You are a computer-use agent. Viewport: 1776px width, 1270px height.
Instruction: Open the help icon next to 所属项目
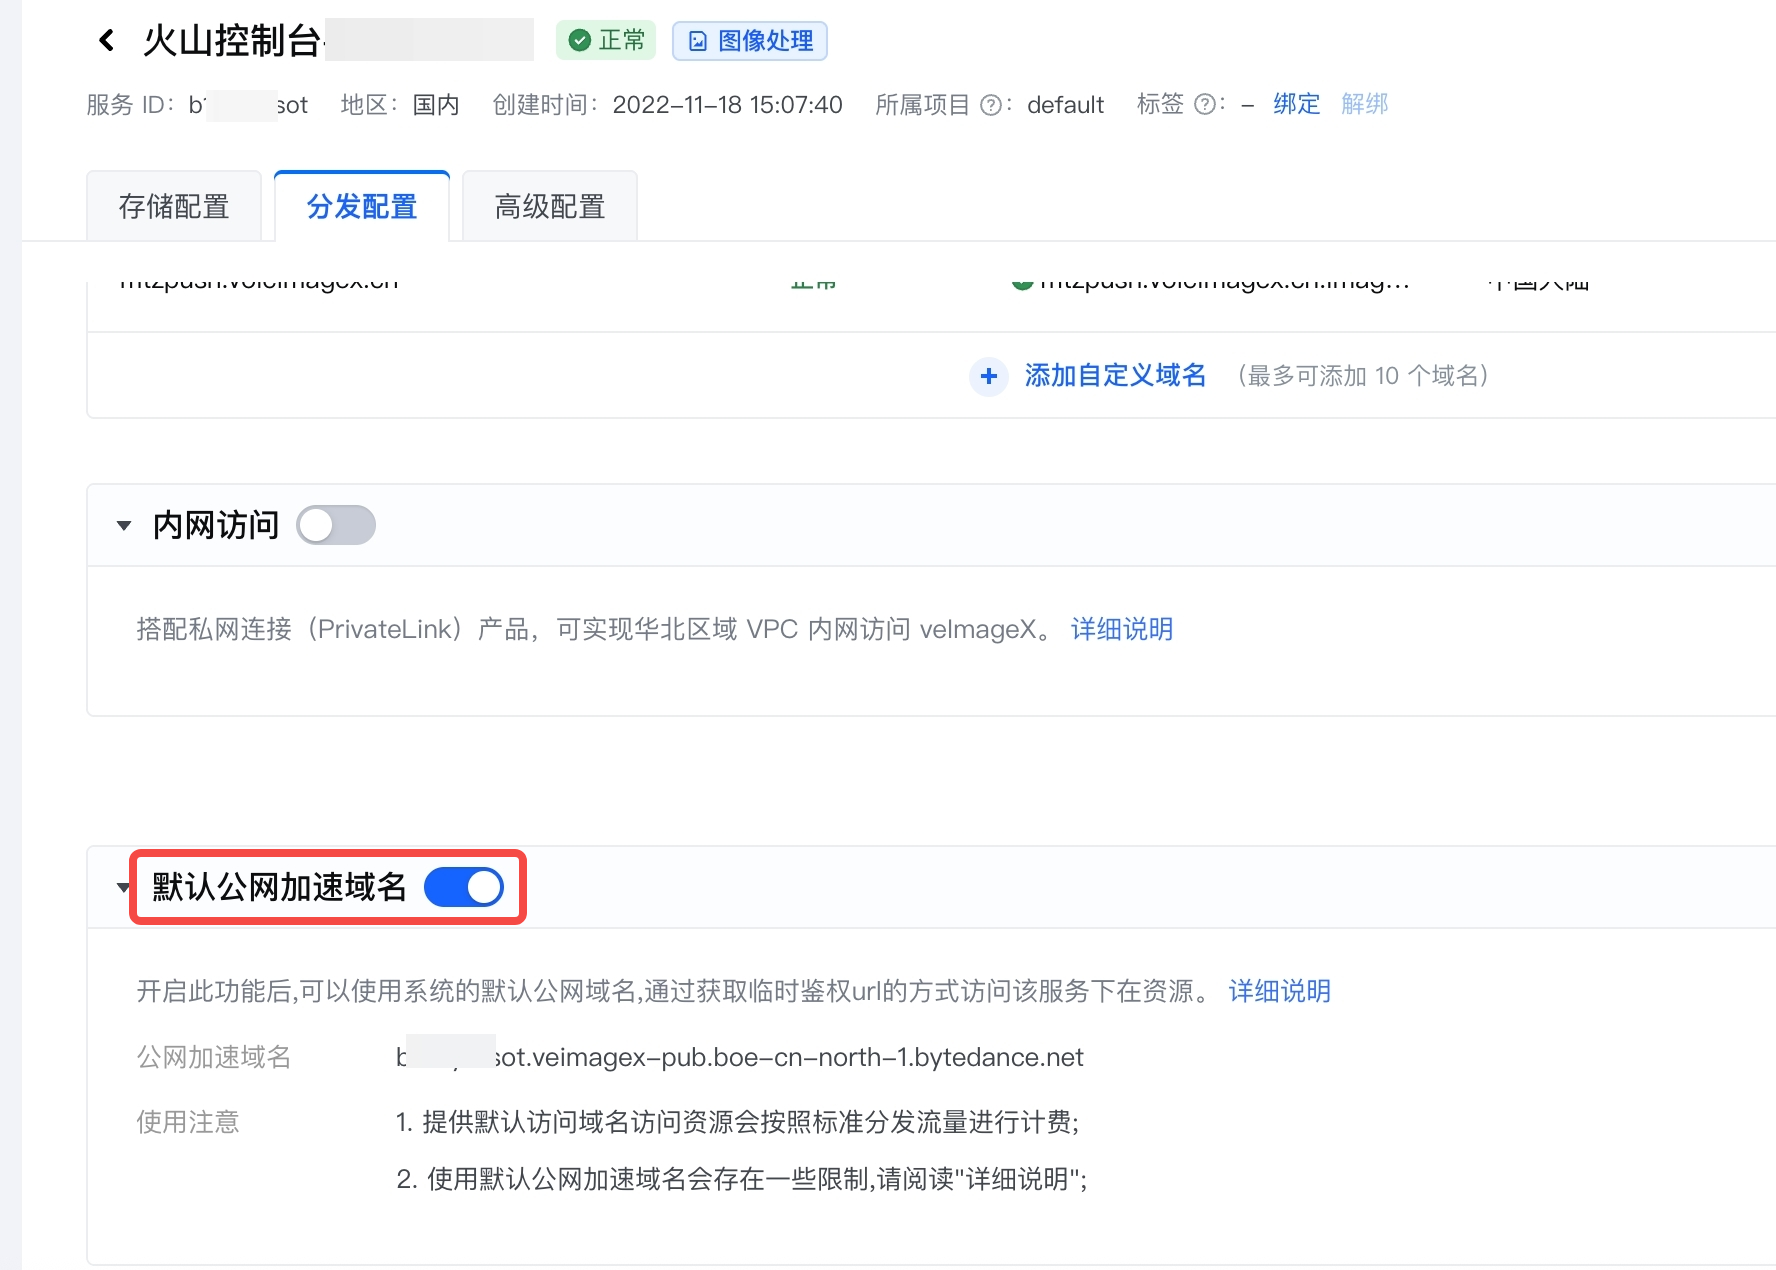[x=990, y=105]
